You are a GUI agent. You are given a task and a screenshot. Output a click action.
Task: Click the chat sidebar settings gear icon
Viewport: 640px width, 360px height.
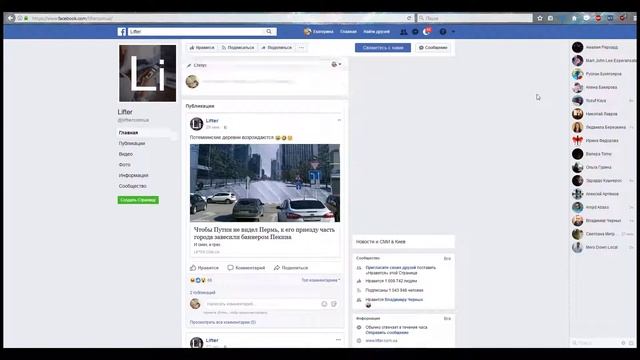pyautogui.click(x=623, y=343)
